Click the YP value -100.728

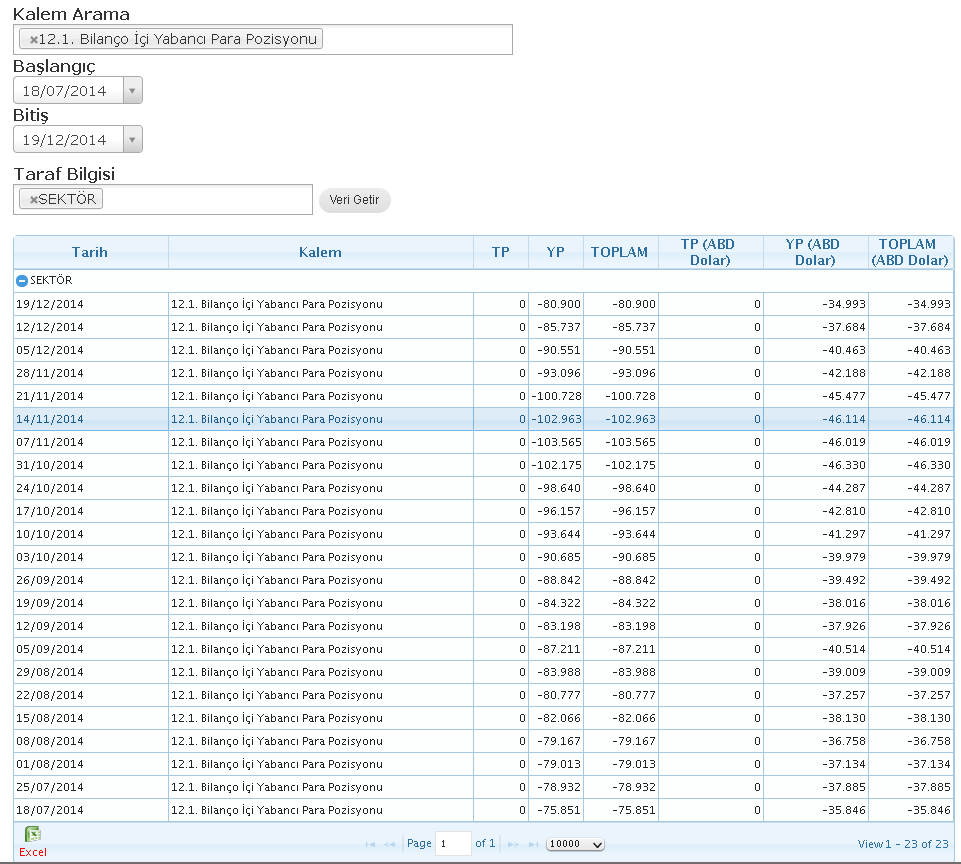(x=556, y=396)
